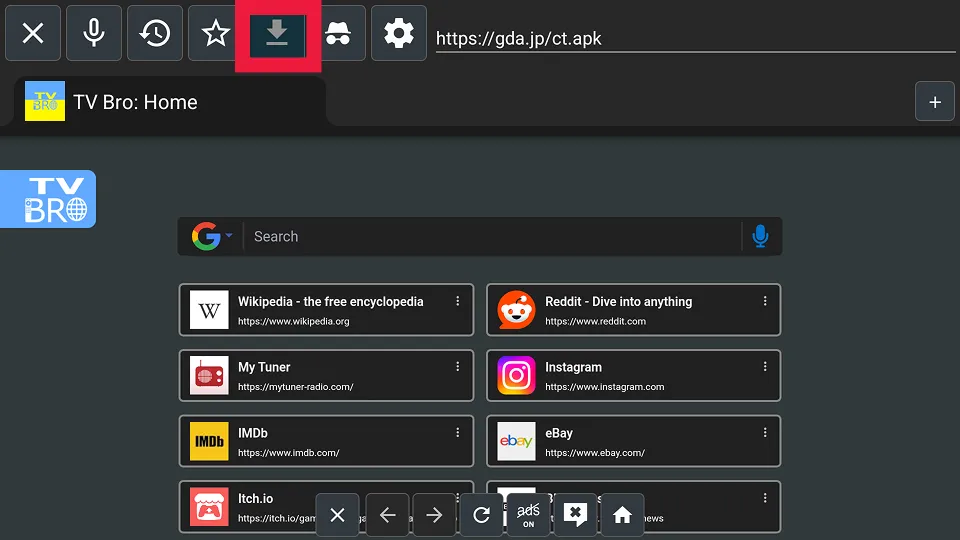The image size is (960, 540).
Task: Open browser settings gear
Action: pyautogui.click(x=399, y=33)
